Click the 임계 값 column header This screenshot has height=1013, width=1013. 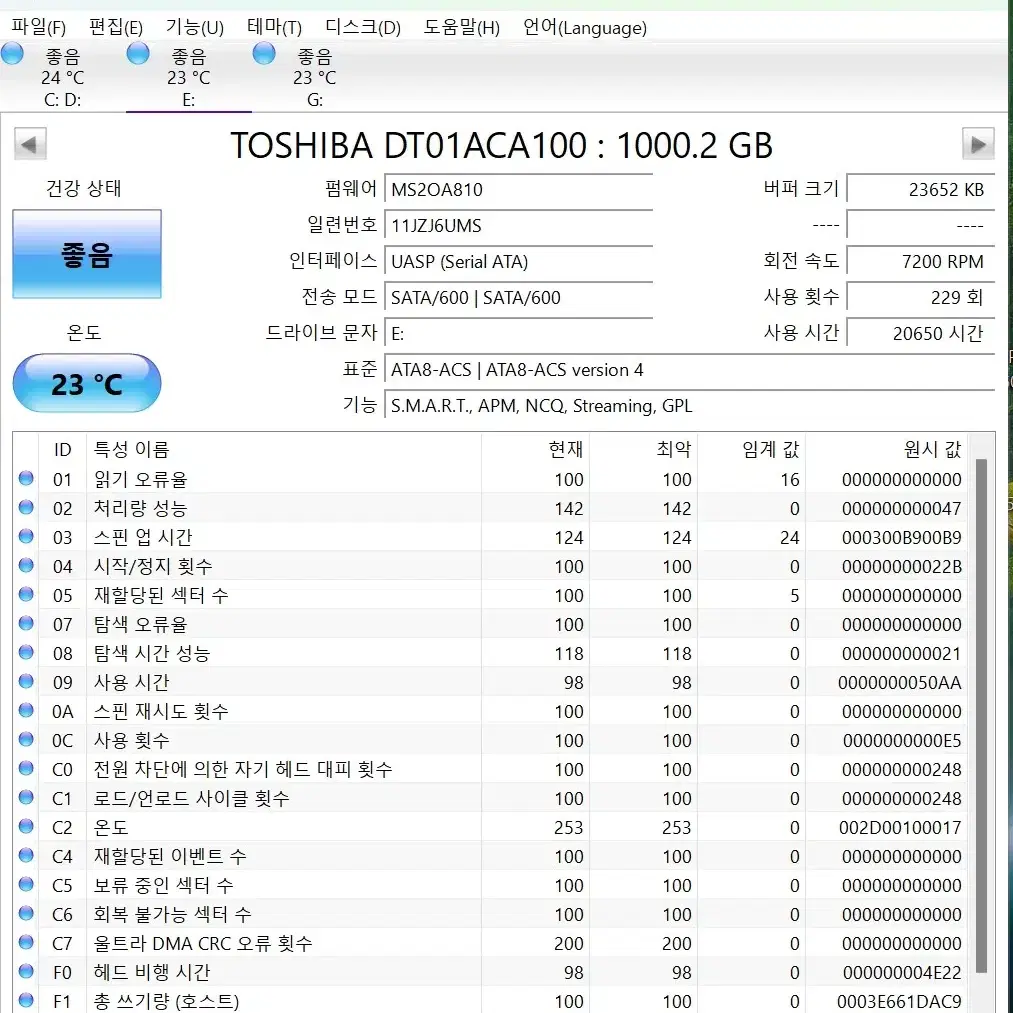(752, 449)
